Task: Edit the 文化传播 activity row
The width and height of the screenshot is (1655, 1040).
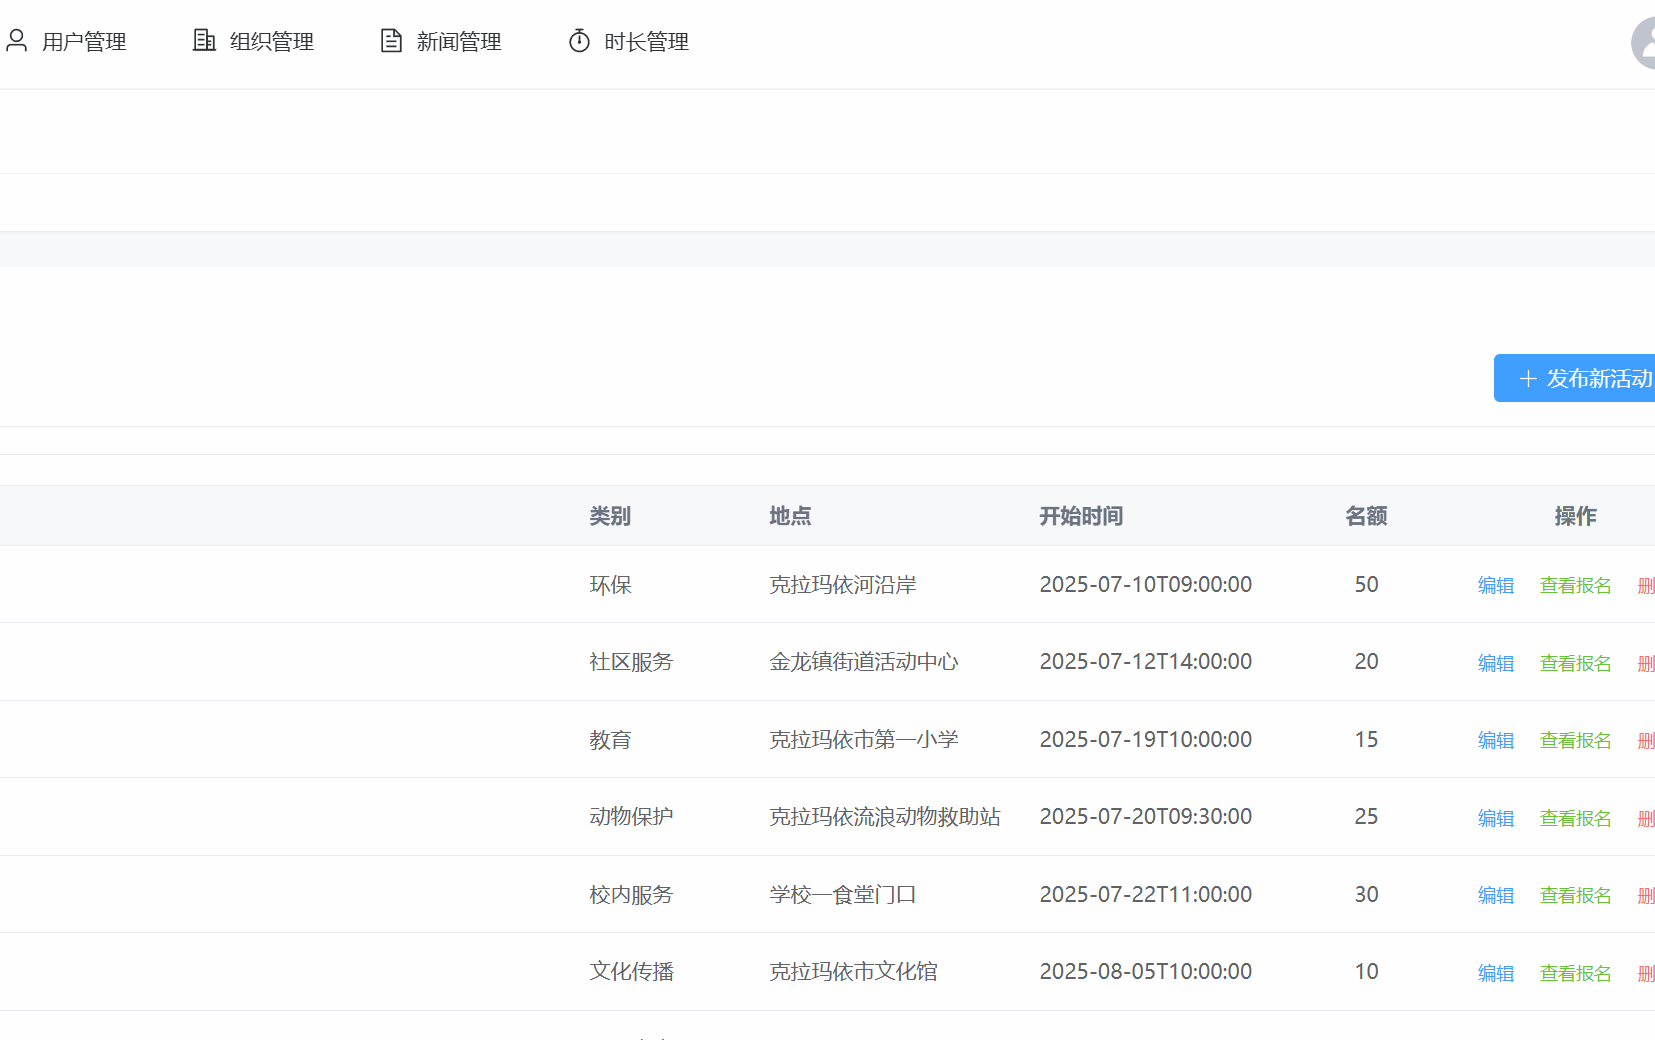Action: (1495, 973)
